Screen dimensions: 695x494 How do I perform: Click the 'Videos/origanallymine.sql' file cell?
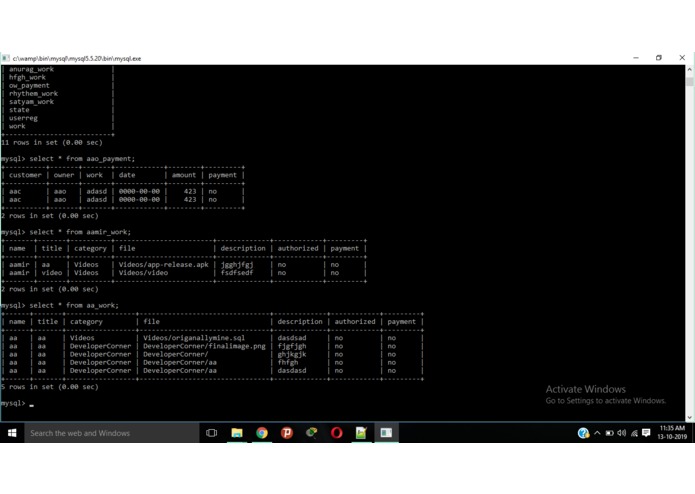[x=194, y=338]
